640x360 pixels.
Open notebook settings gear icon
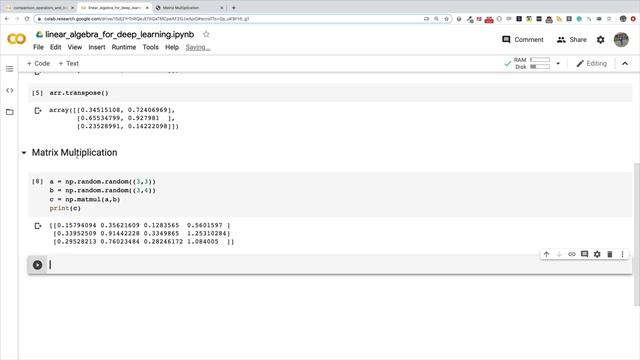tap(600, 40)
